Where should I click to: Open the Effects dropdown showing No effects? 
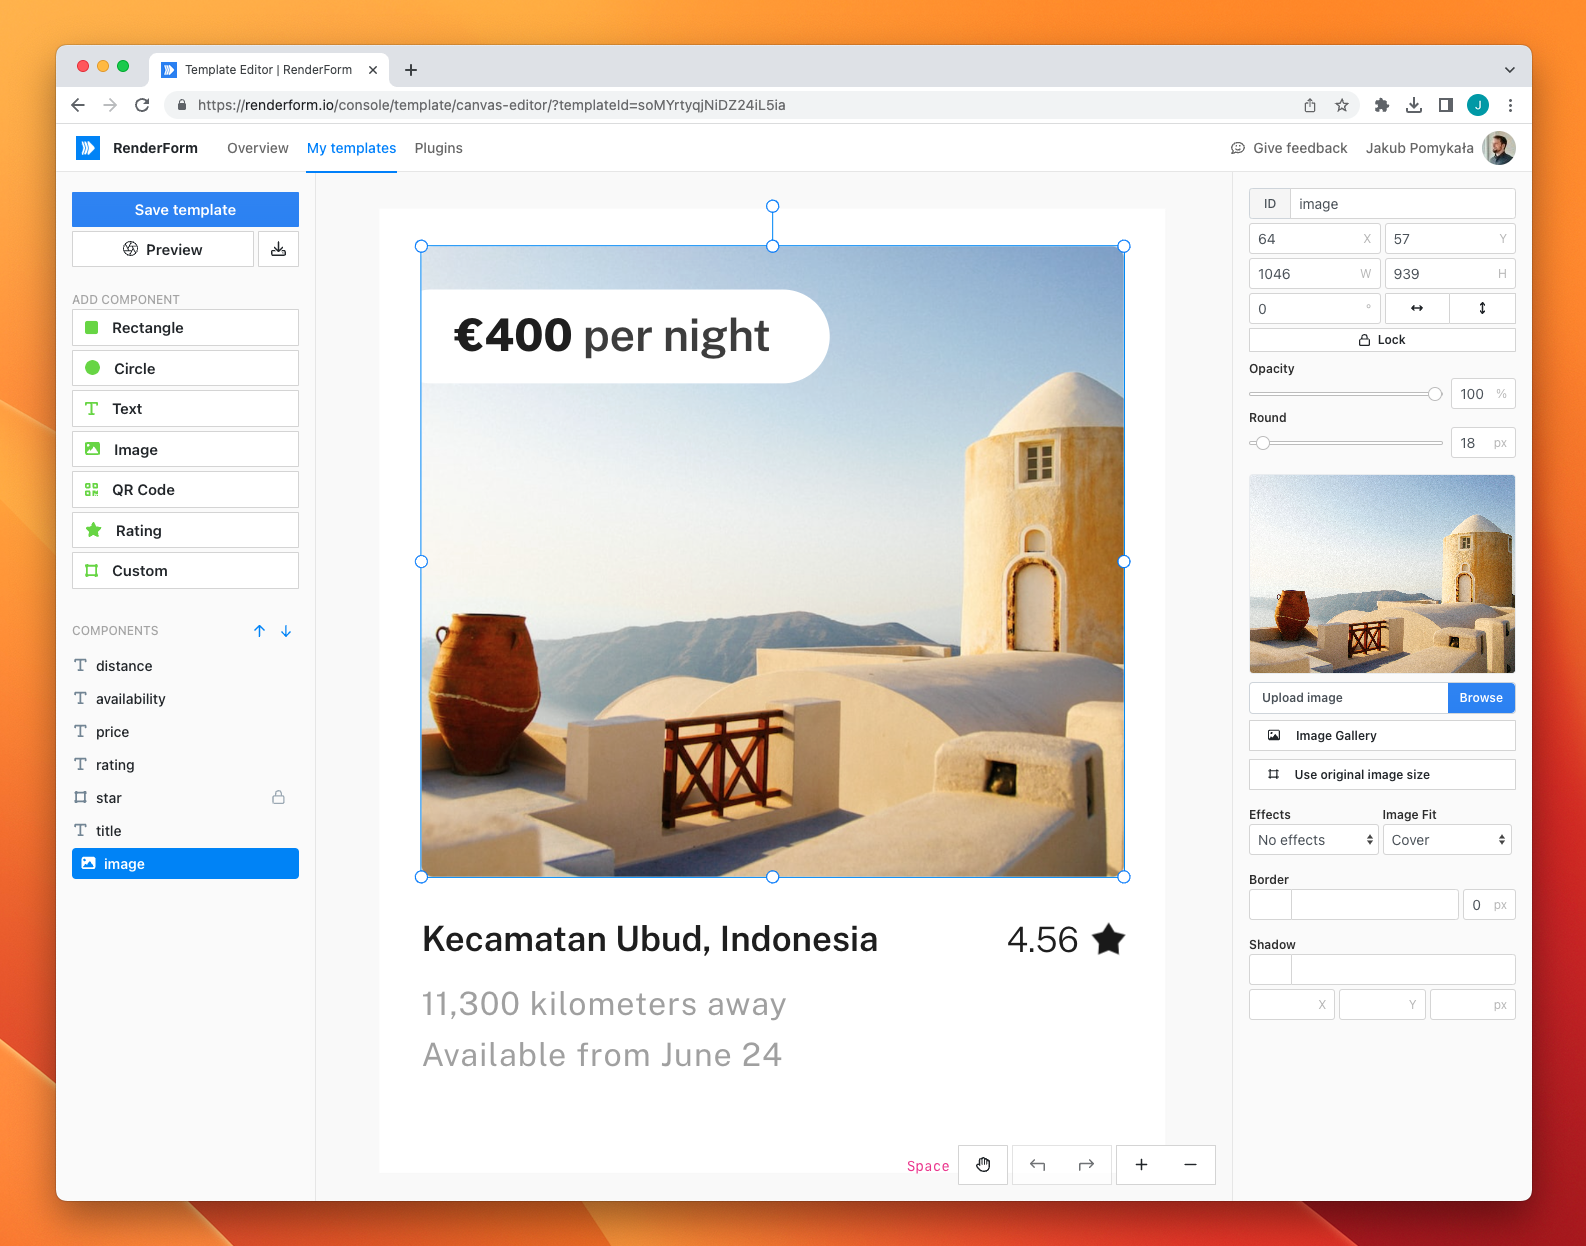pos(1314,840)
